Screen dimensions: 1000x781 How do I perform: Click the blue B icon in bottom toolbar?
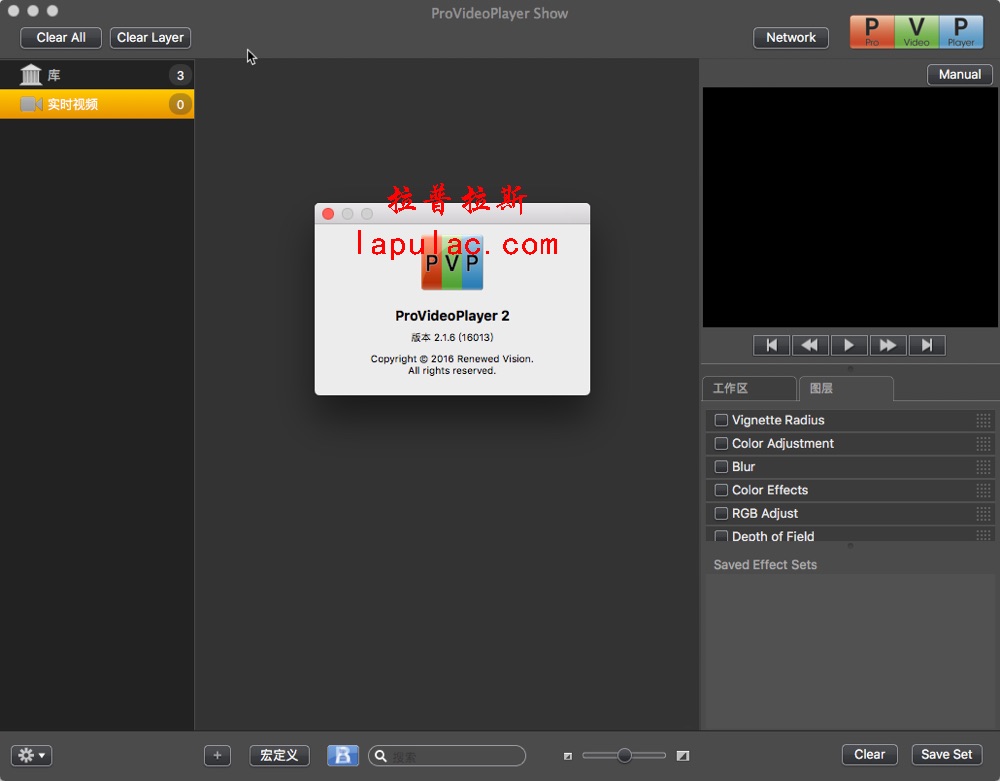(342, 755)
